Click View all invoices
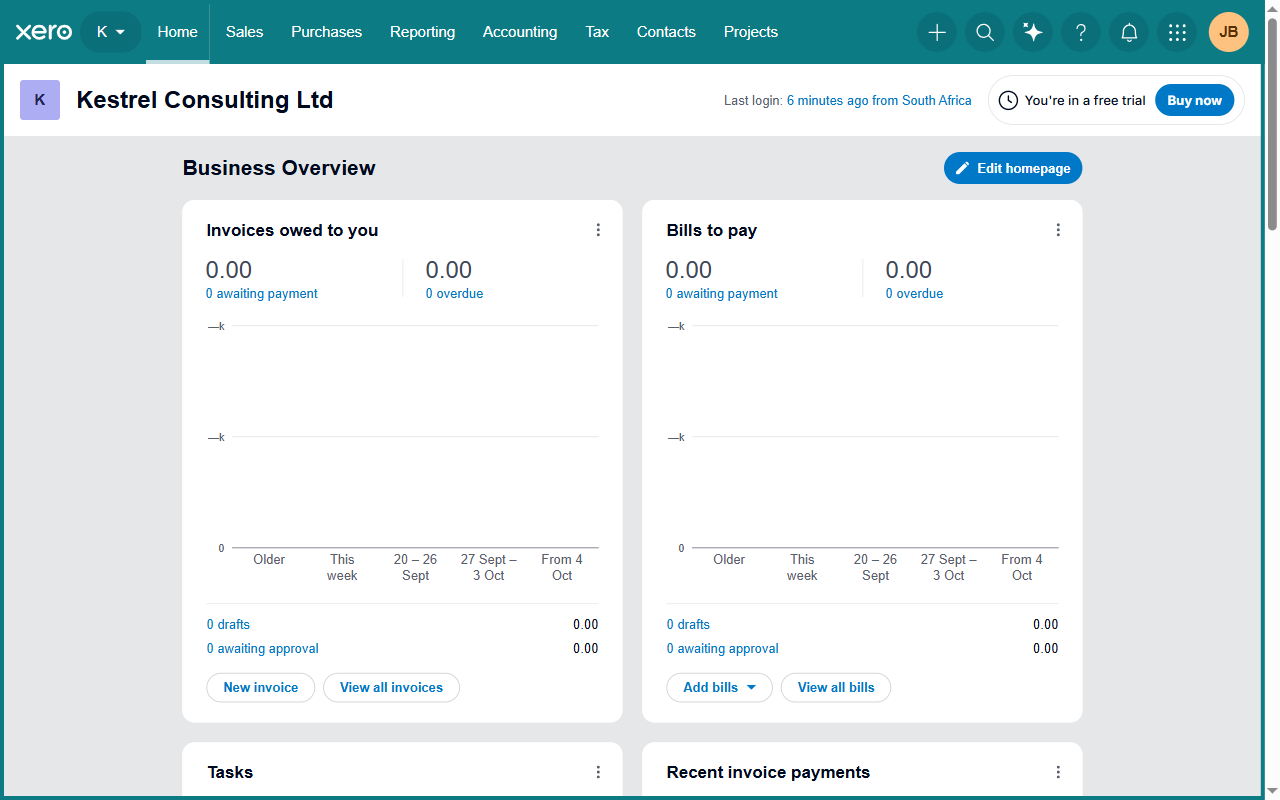The image size is (1280, 800). [391, 688]
